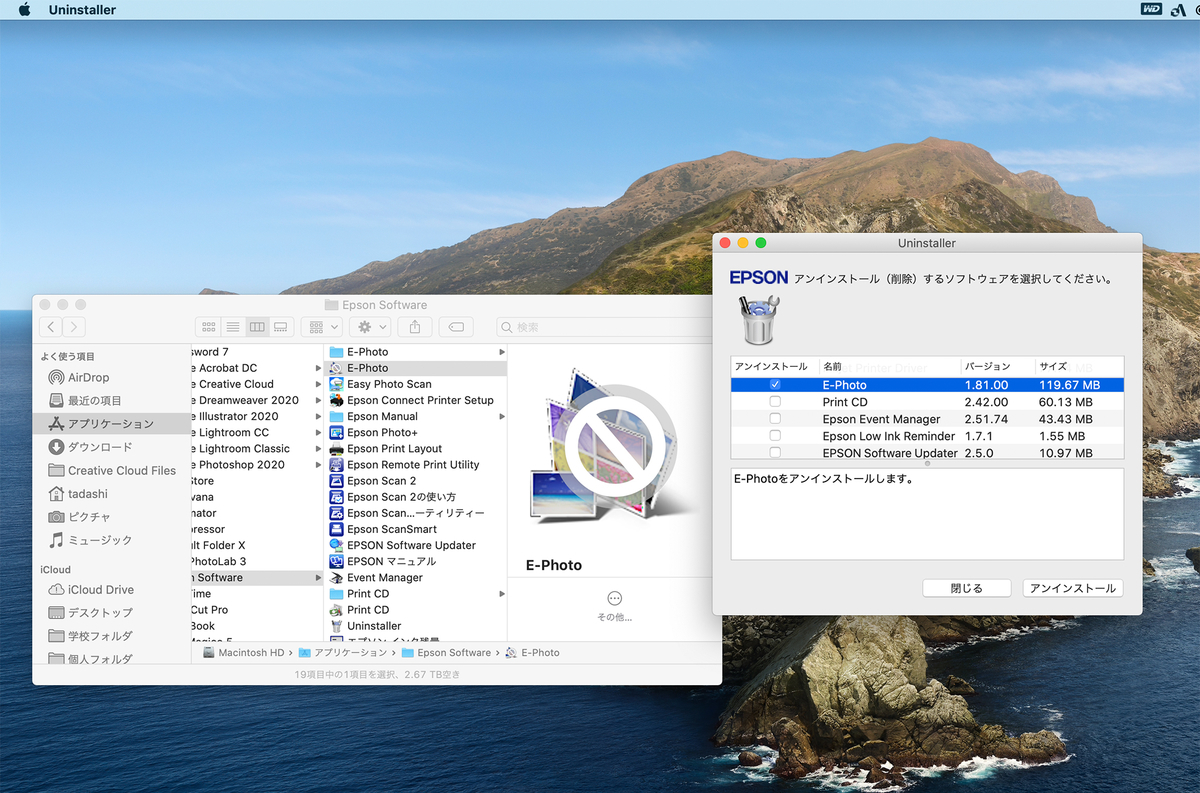Switch Finder to gallery view

(280, 327)
